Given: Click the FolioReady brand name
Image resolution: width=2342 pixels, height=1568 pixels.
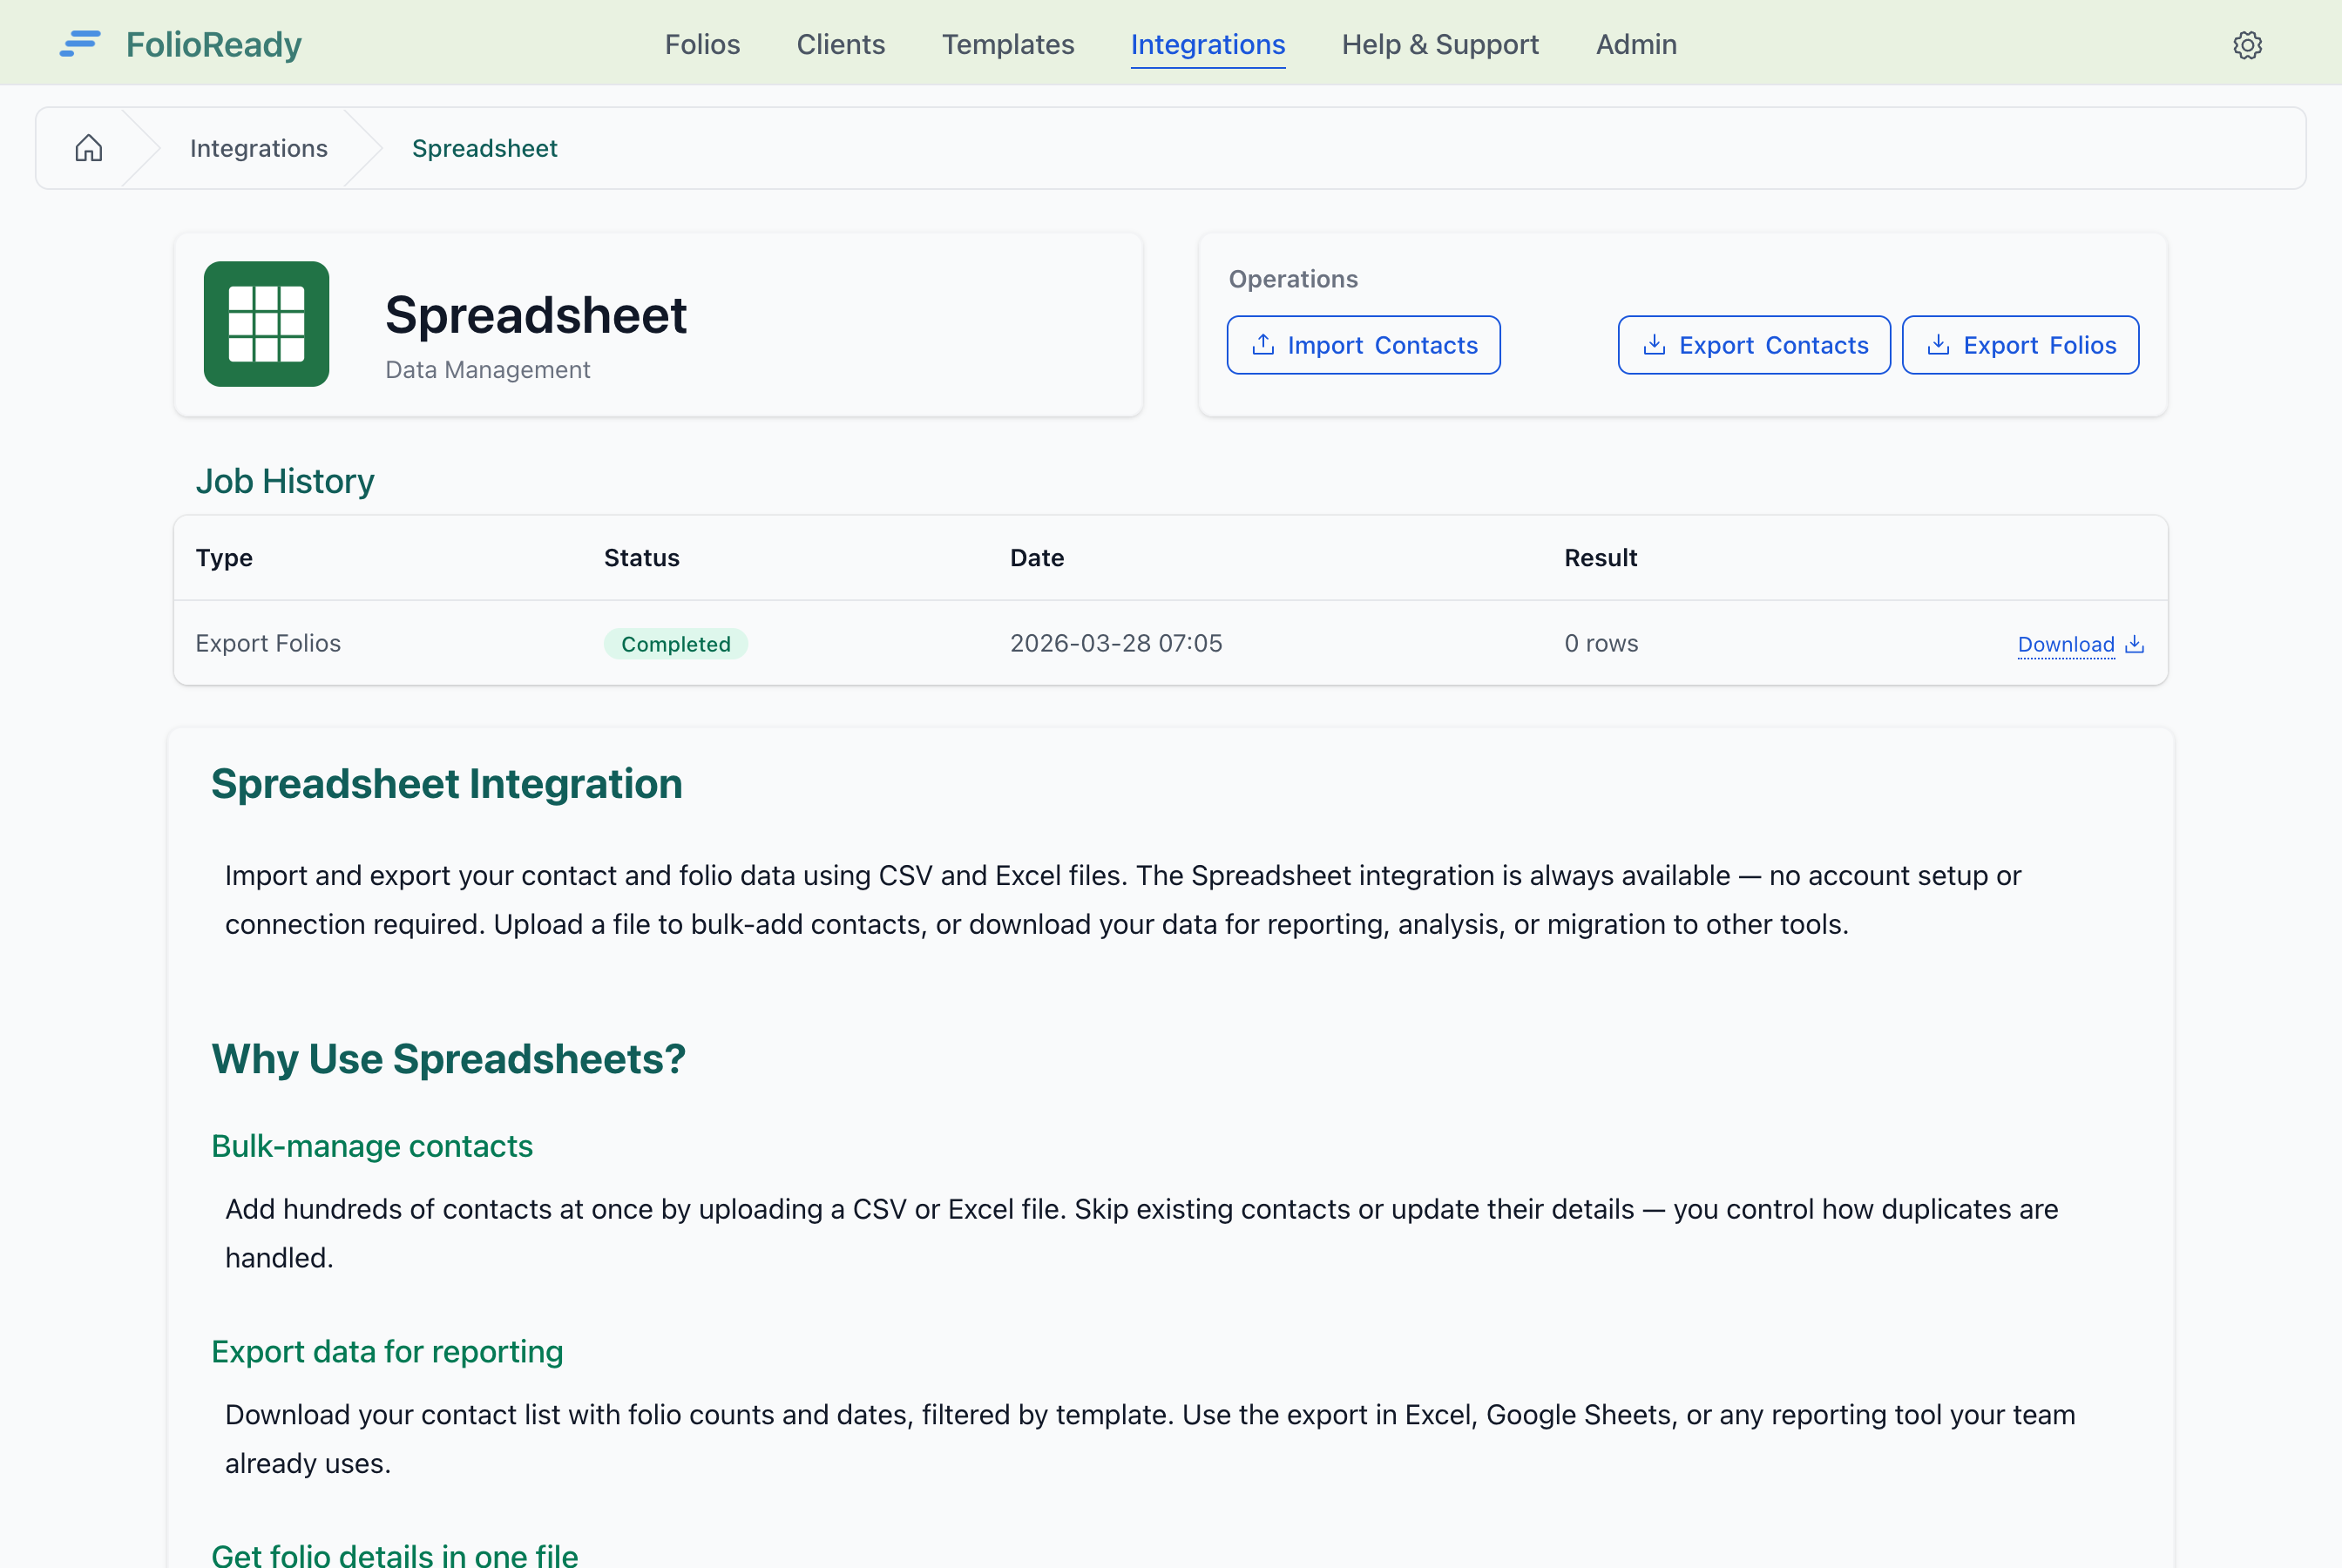Looking at the screenshot, I should coord(213,44).
